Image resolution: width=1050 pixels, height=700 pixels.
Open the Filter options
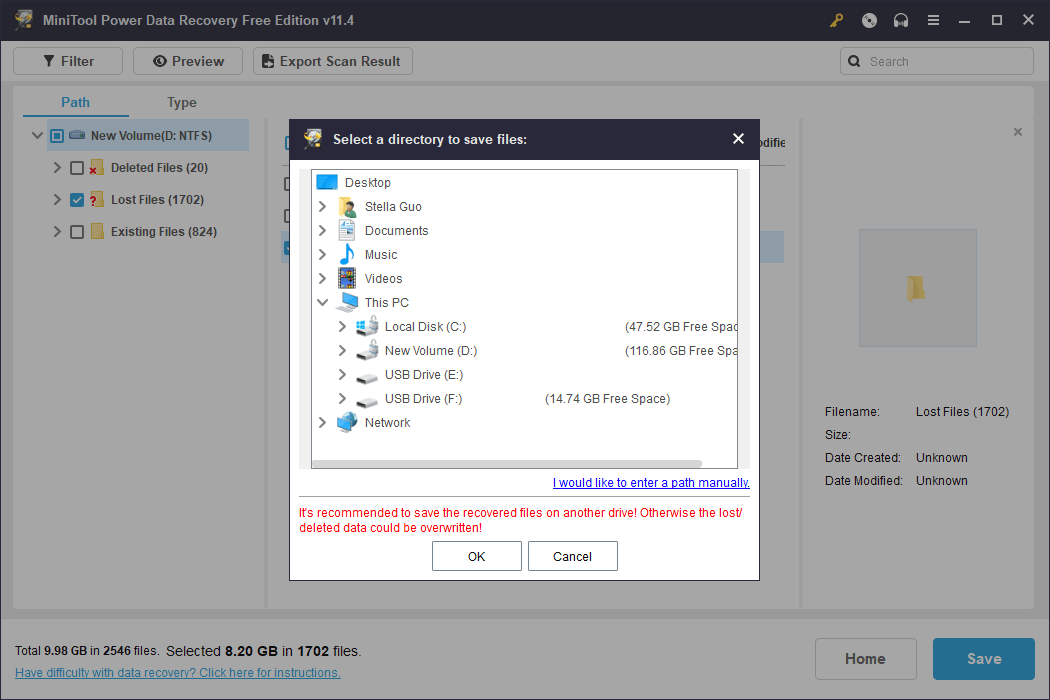[68, 61]
